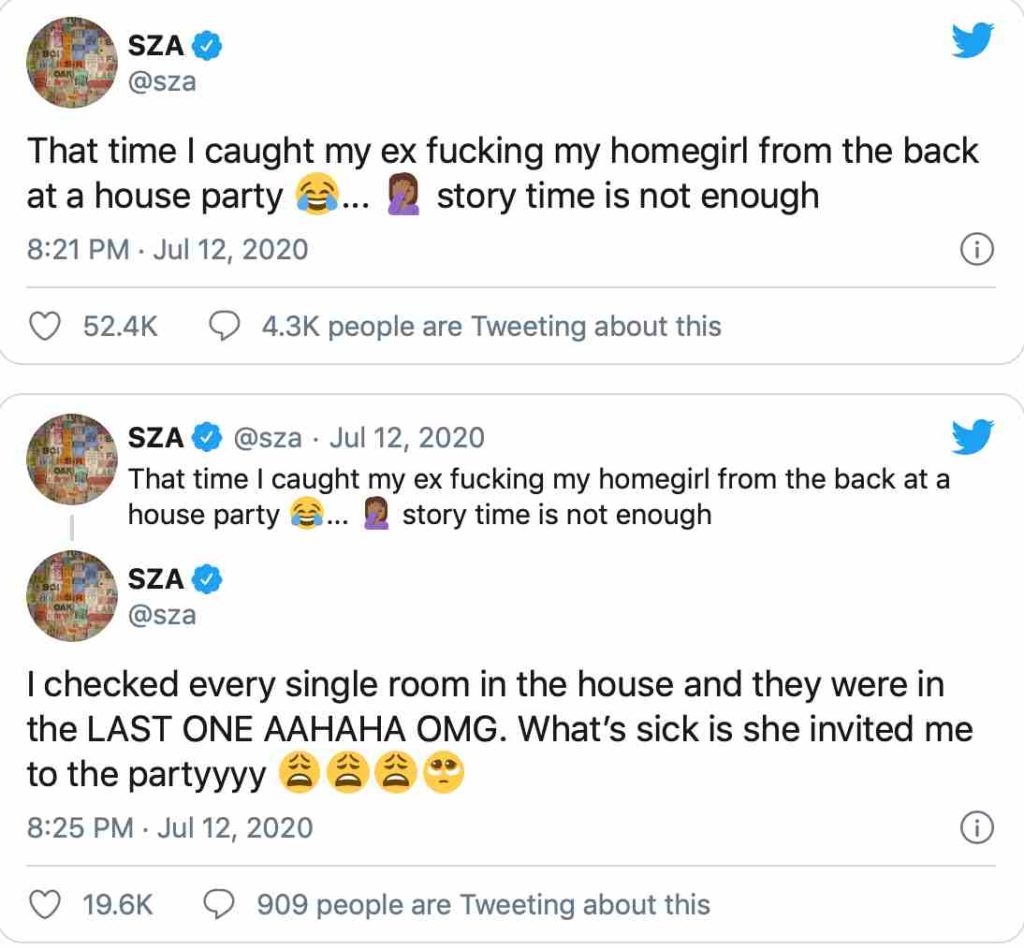
Task: Click the Twitter bird logo in first tweet
Action: tap(971, 40)
